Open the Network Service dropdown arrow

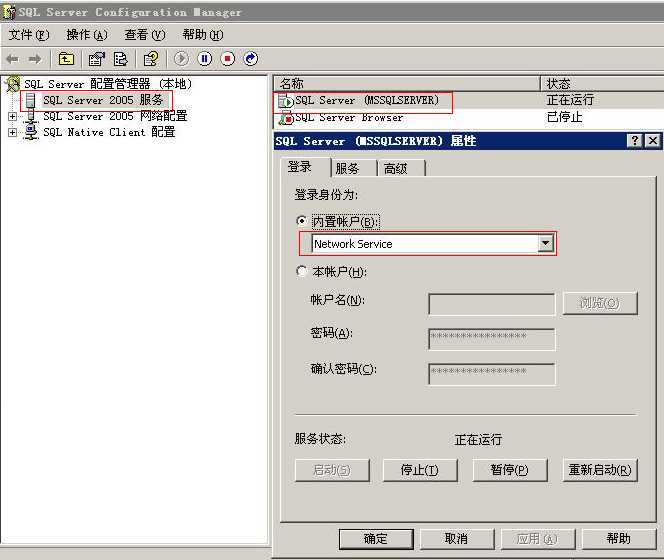click(545, 244)
